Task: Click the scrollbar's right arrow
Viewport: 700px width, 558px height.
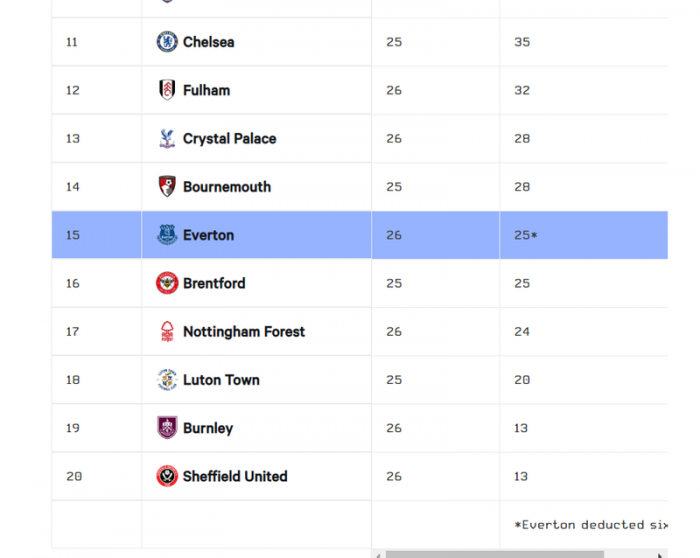Action: click(x=660, y=554)
